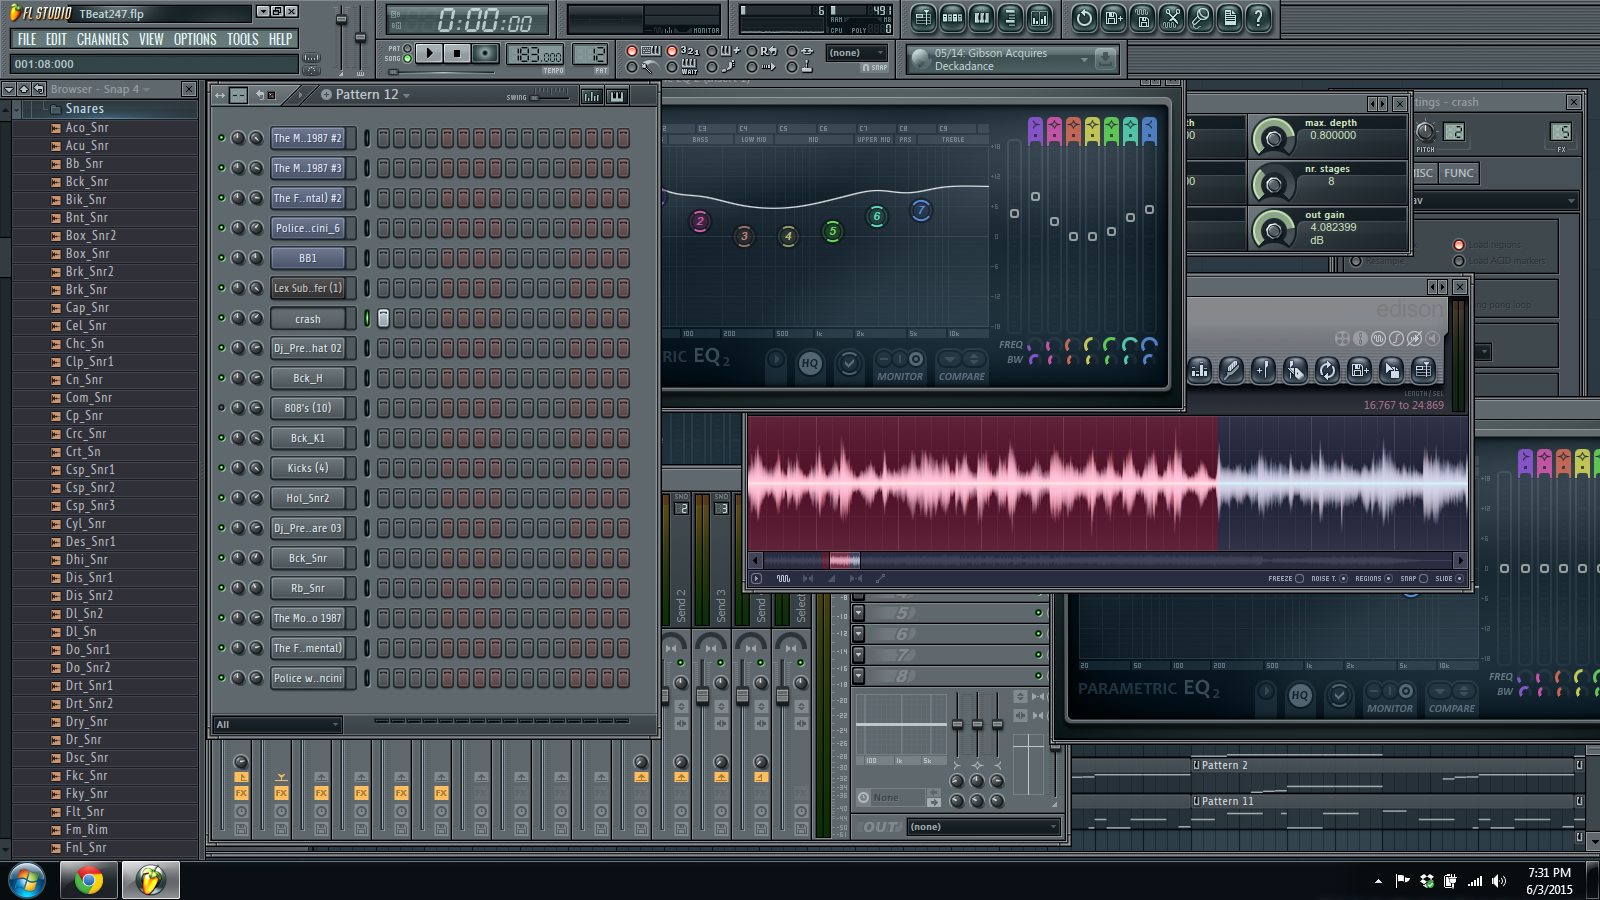Launch FL Studio from Windows taskbar

click(151, 880)
